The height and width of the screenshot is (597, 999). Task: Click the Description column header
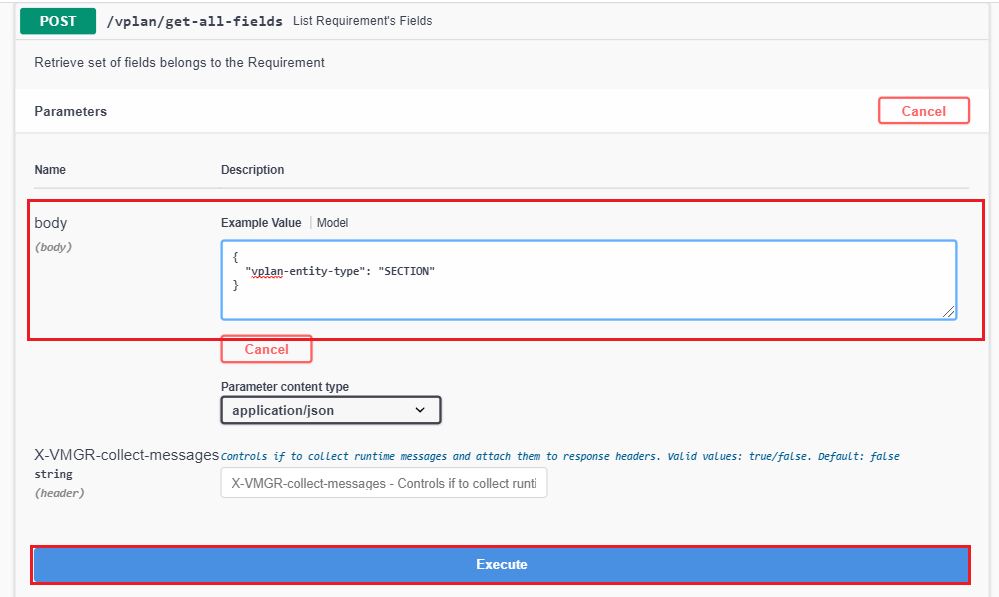click(x=252, y=170)
